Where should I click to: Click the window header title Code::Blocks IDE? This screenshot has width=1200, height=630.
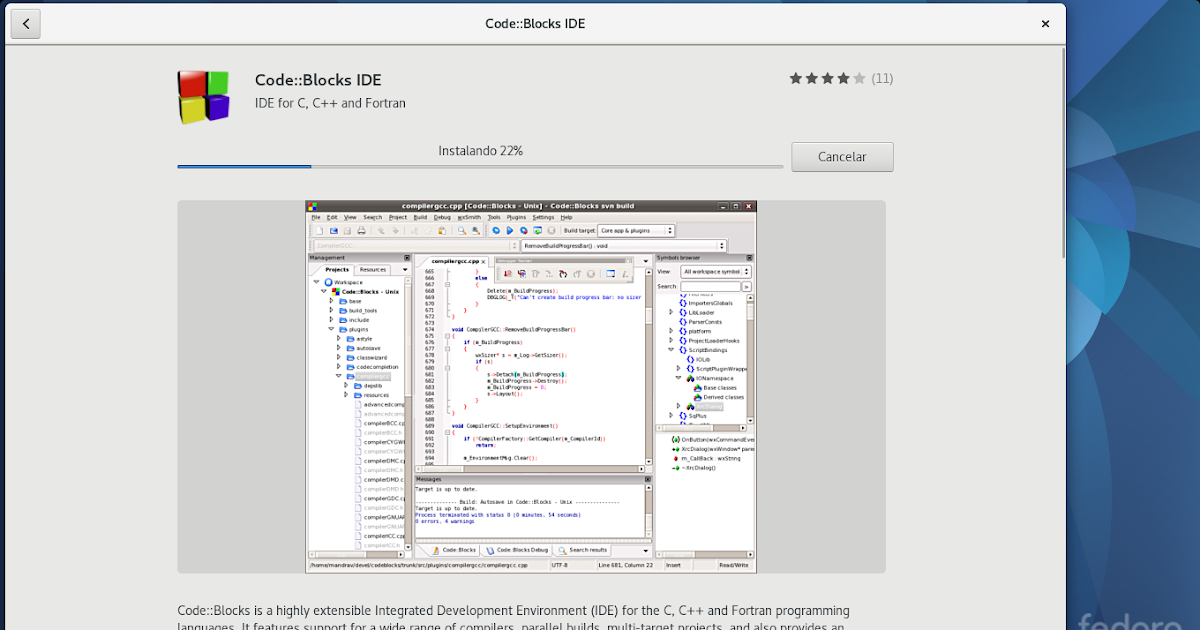[535, 24]
